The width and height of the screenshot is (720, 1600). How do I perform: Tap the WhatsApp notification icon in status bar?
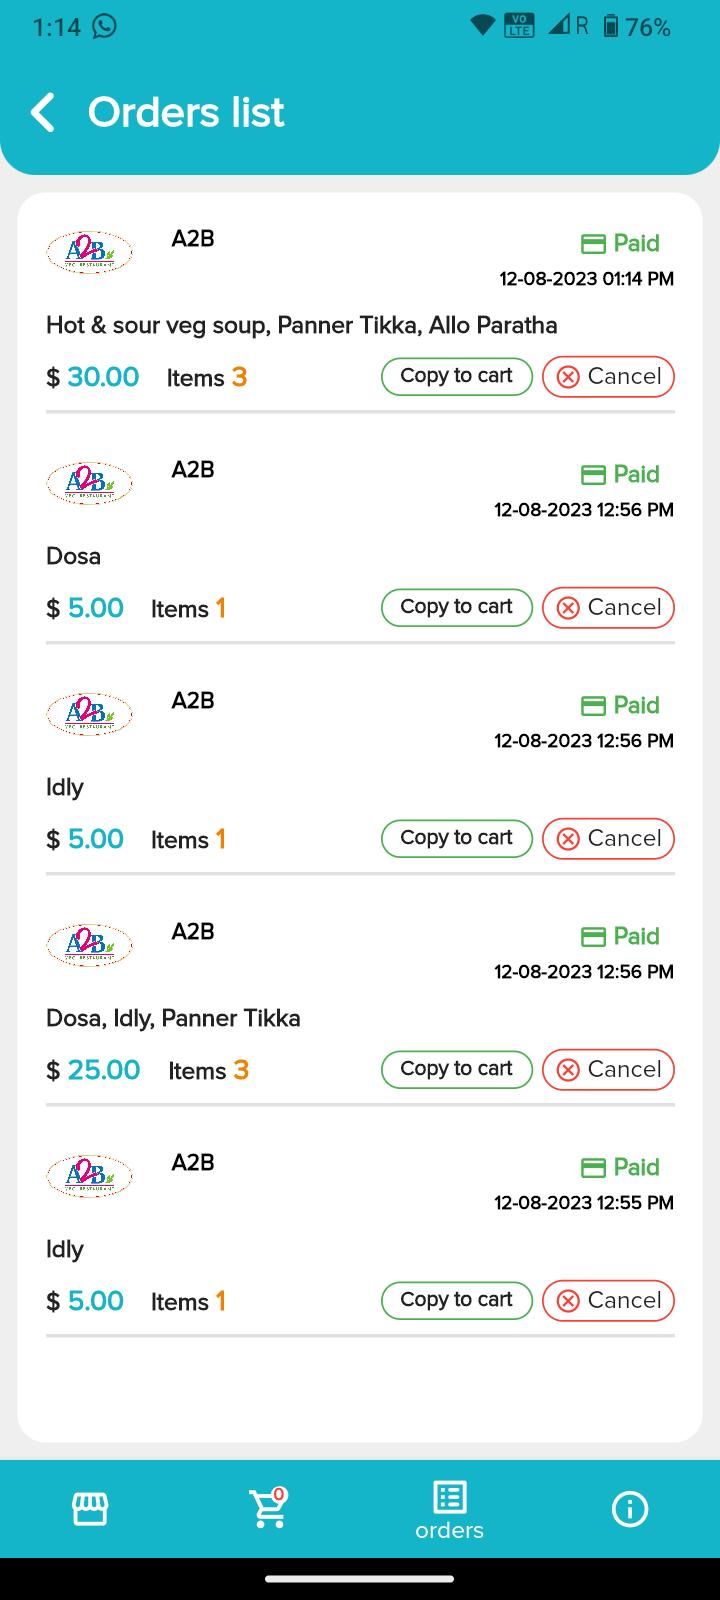(104, 27)
